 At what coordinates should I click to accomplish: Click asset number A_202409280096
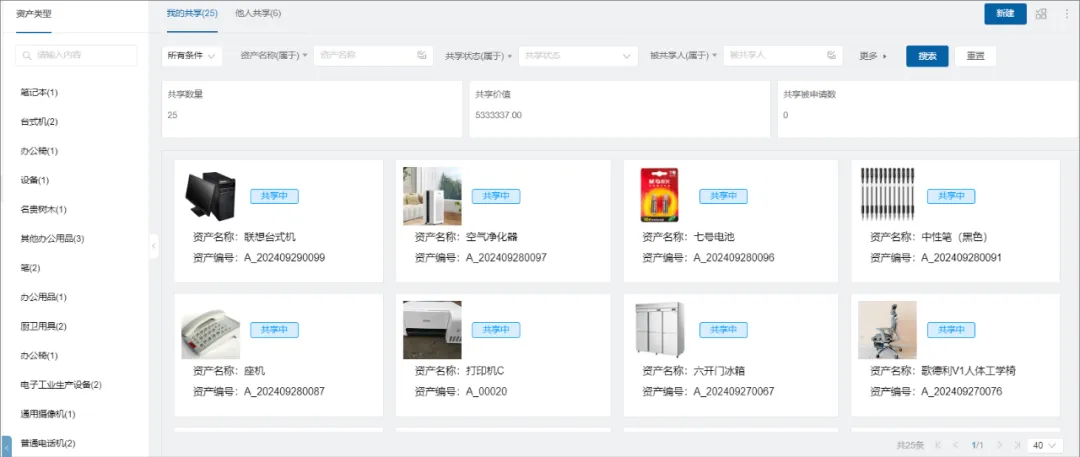(x=734, y=258)
